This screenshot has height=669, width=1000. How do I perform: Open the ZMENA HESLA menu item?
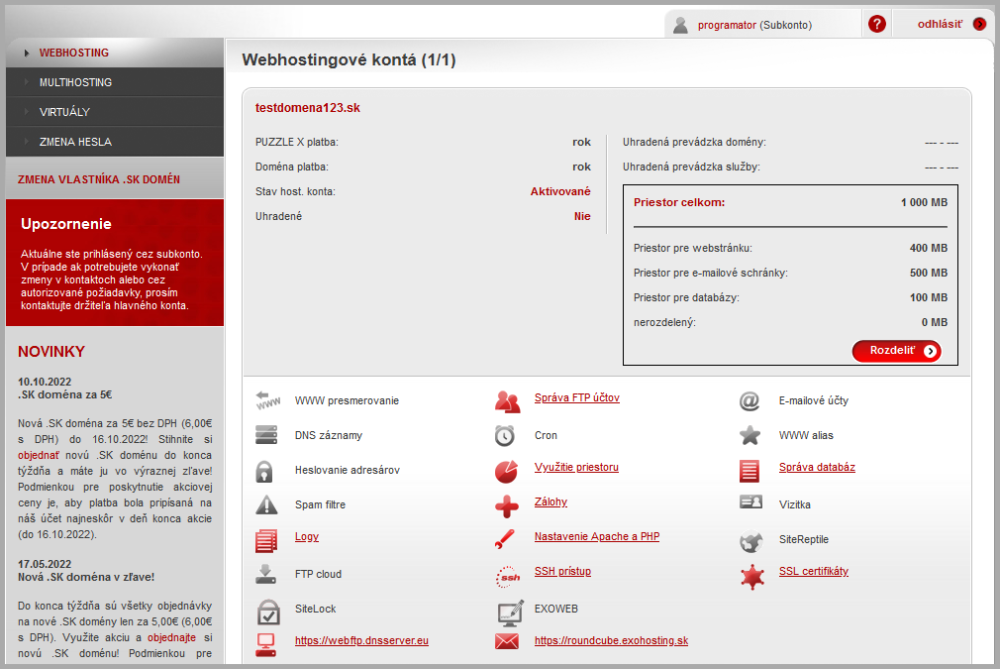[75, 142]
